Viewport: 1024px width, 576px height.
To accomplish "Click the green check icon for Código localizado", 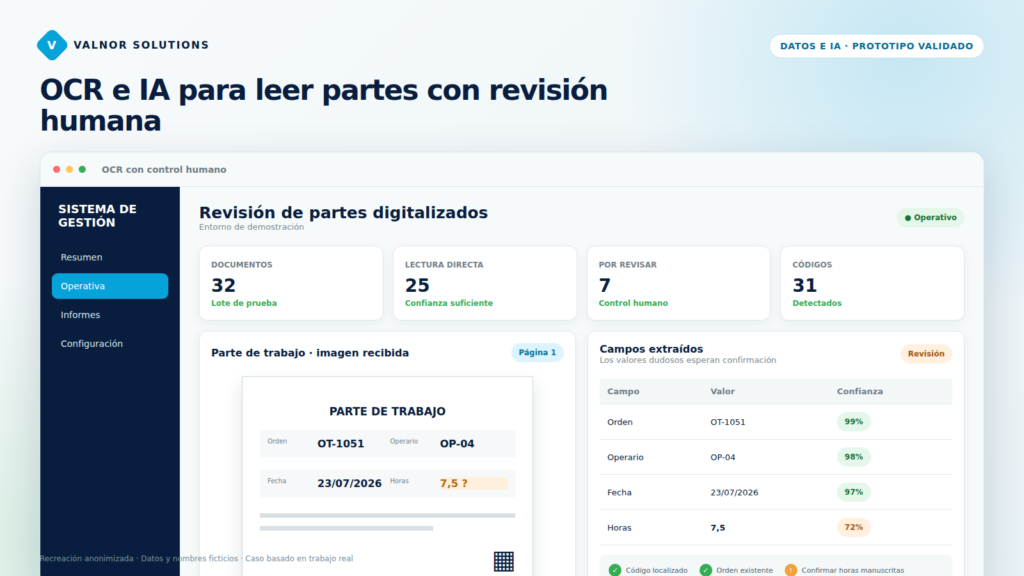I will 615,570.
